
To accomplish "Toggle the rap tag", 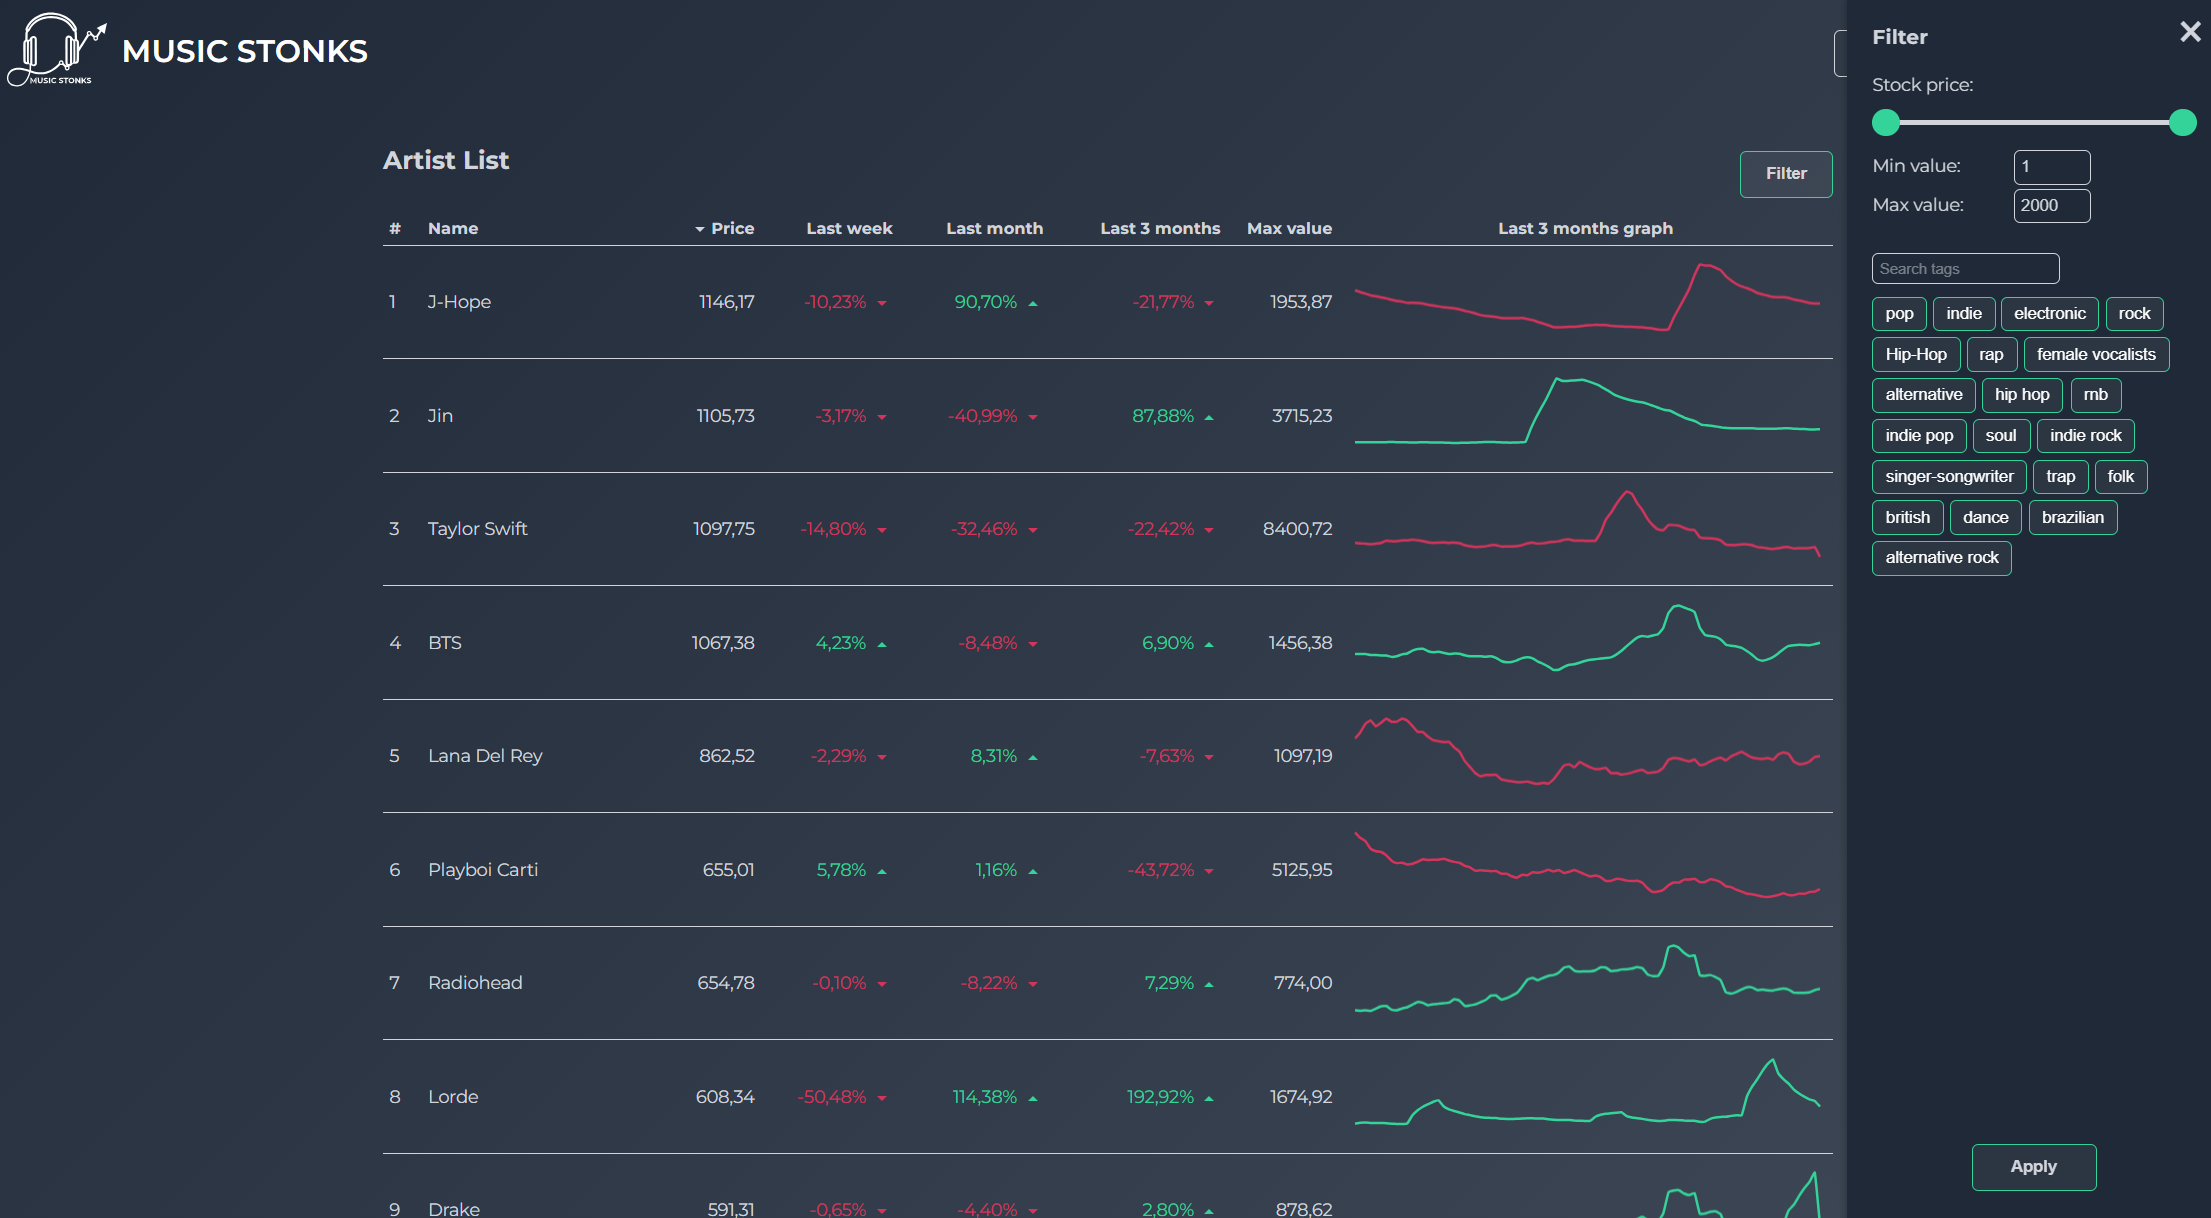I will click(1991, 355).
